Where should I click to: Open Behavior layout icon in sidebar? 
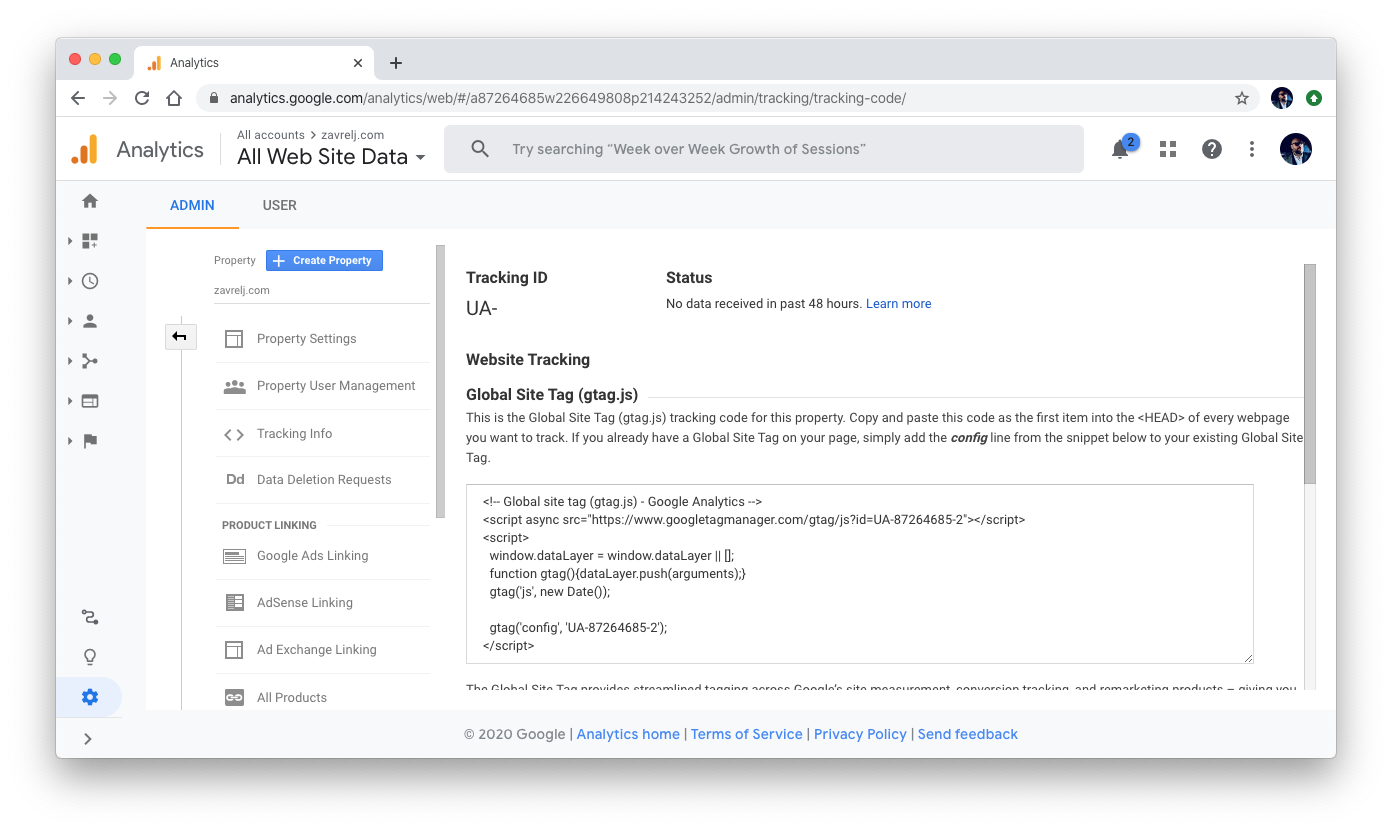point(90,401)
